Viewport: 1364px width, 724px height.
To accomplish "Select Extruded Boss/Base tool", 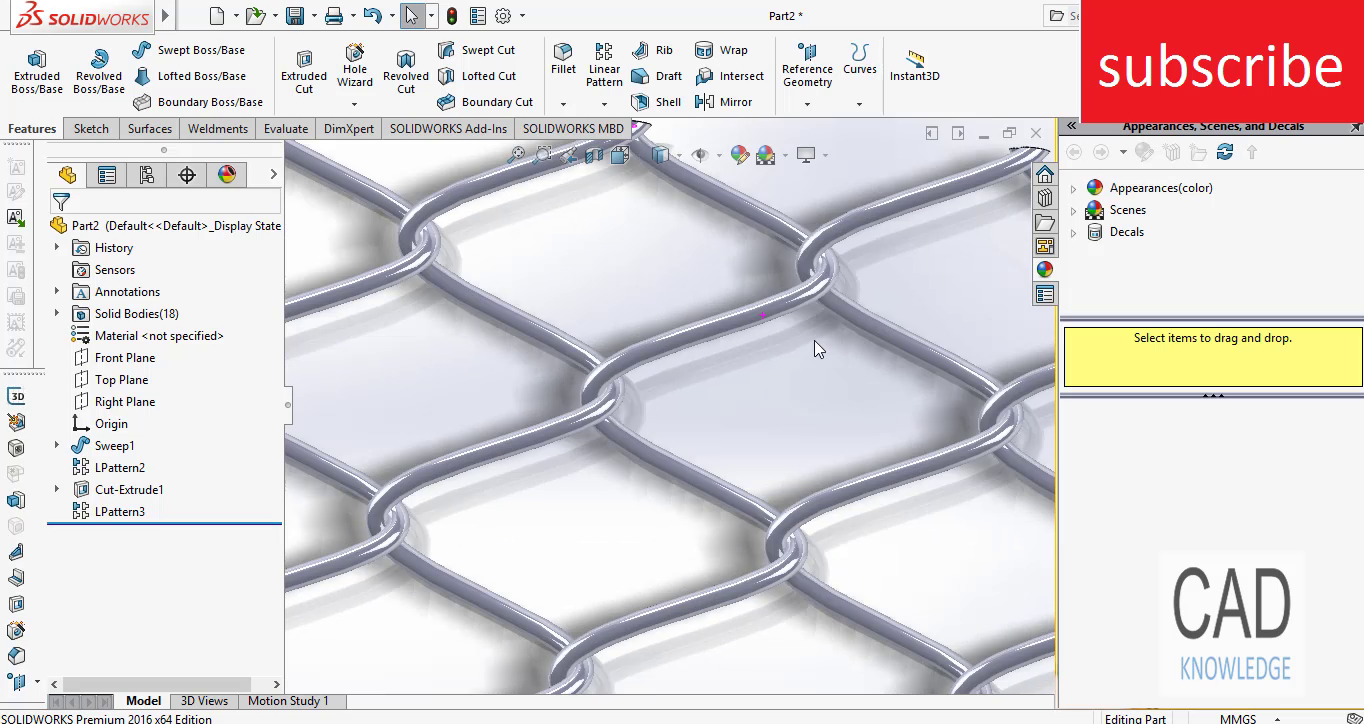I will click(37, 72).
